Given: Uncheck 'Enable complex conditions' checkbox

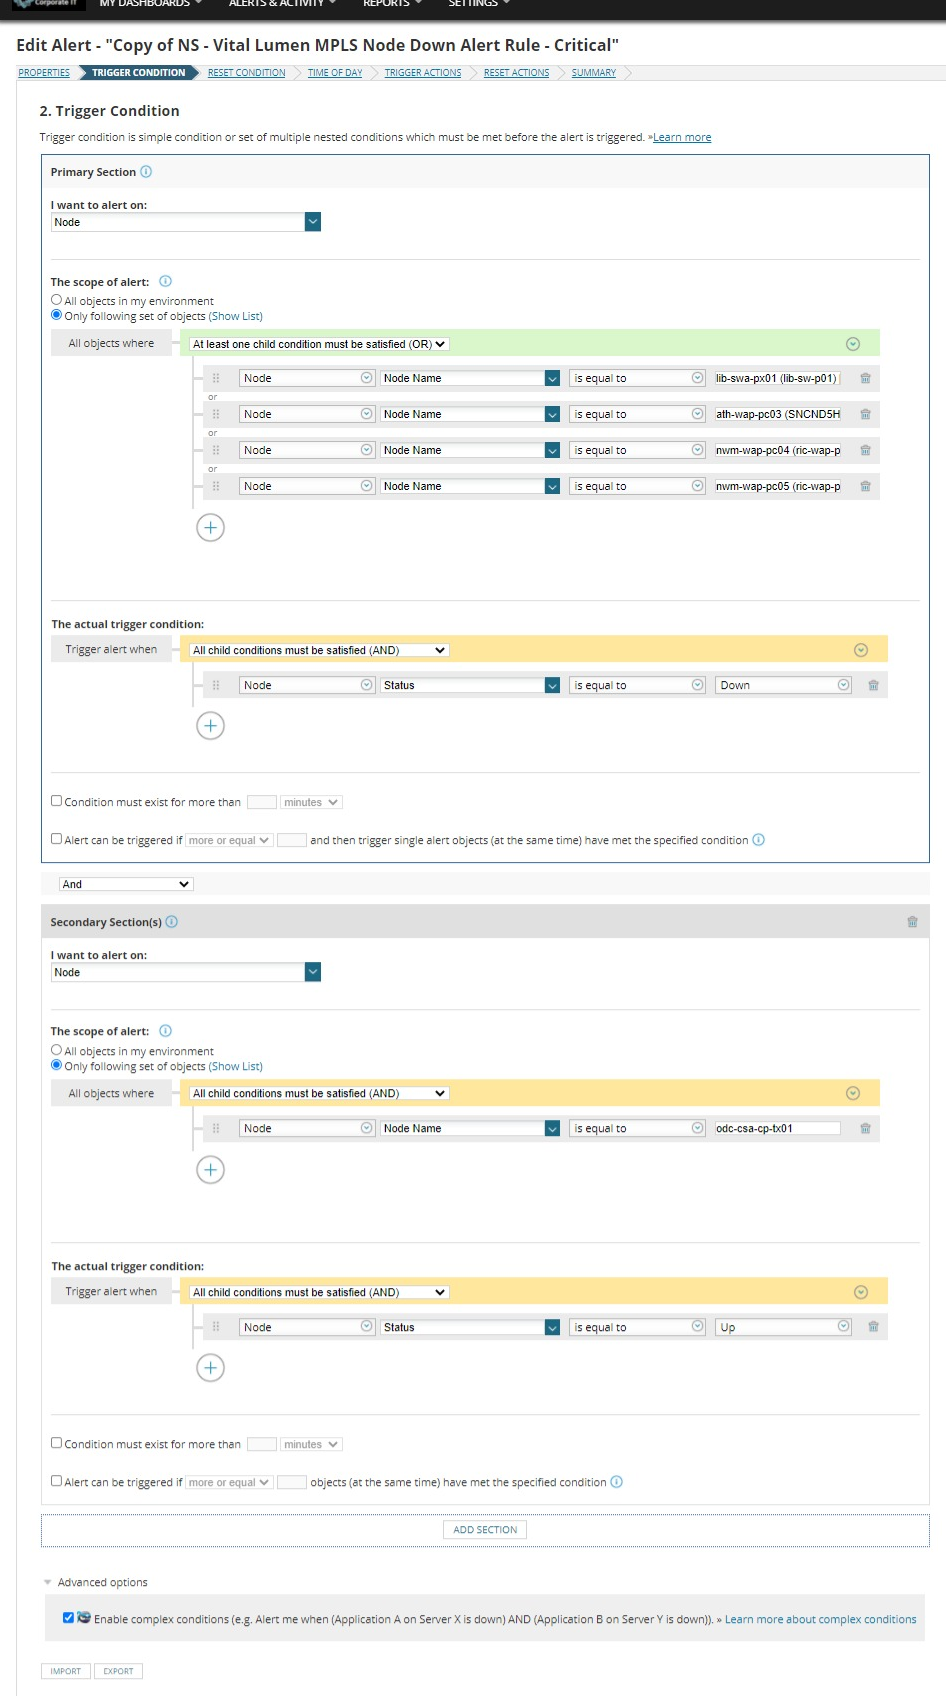Looking at the screenshot, I should (68, 1618).
